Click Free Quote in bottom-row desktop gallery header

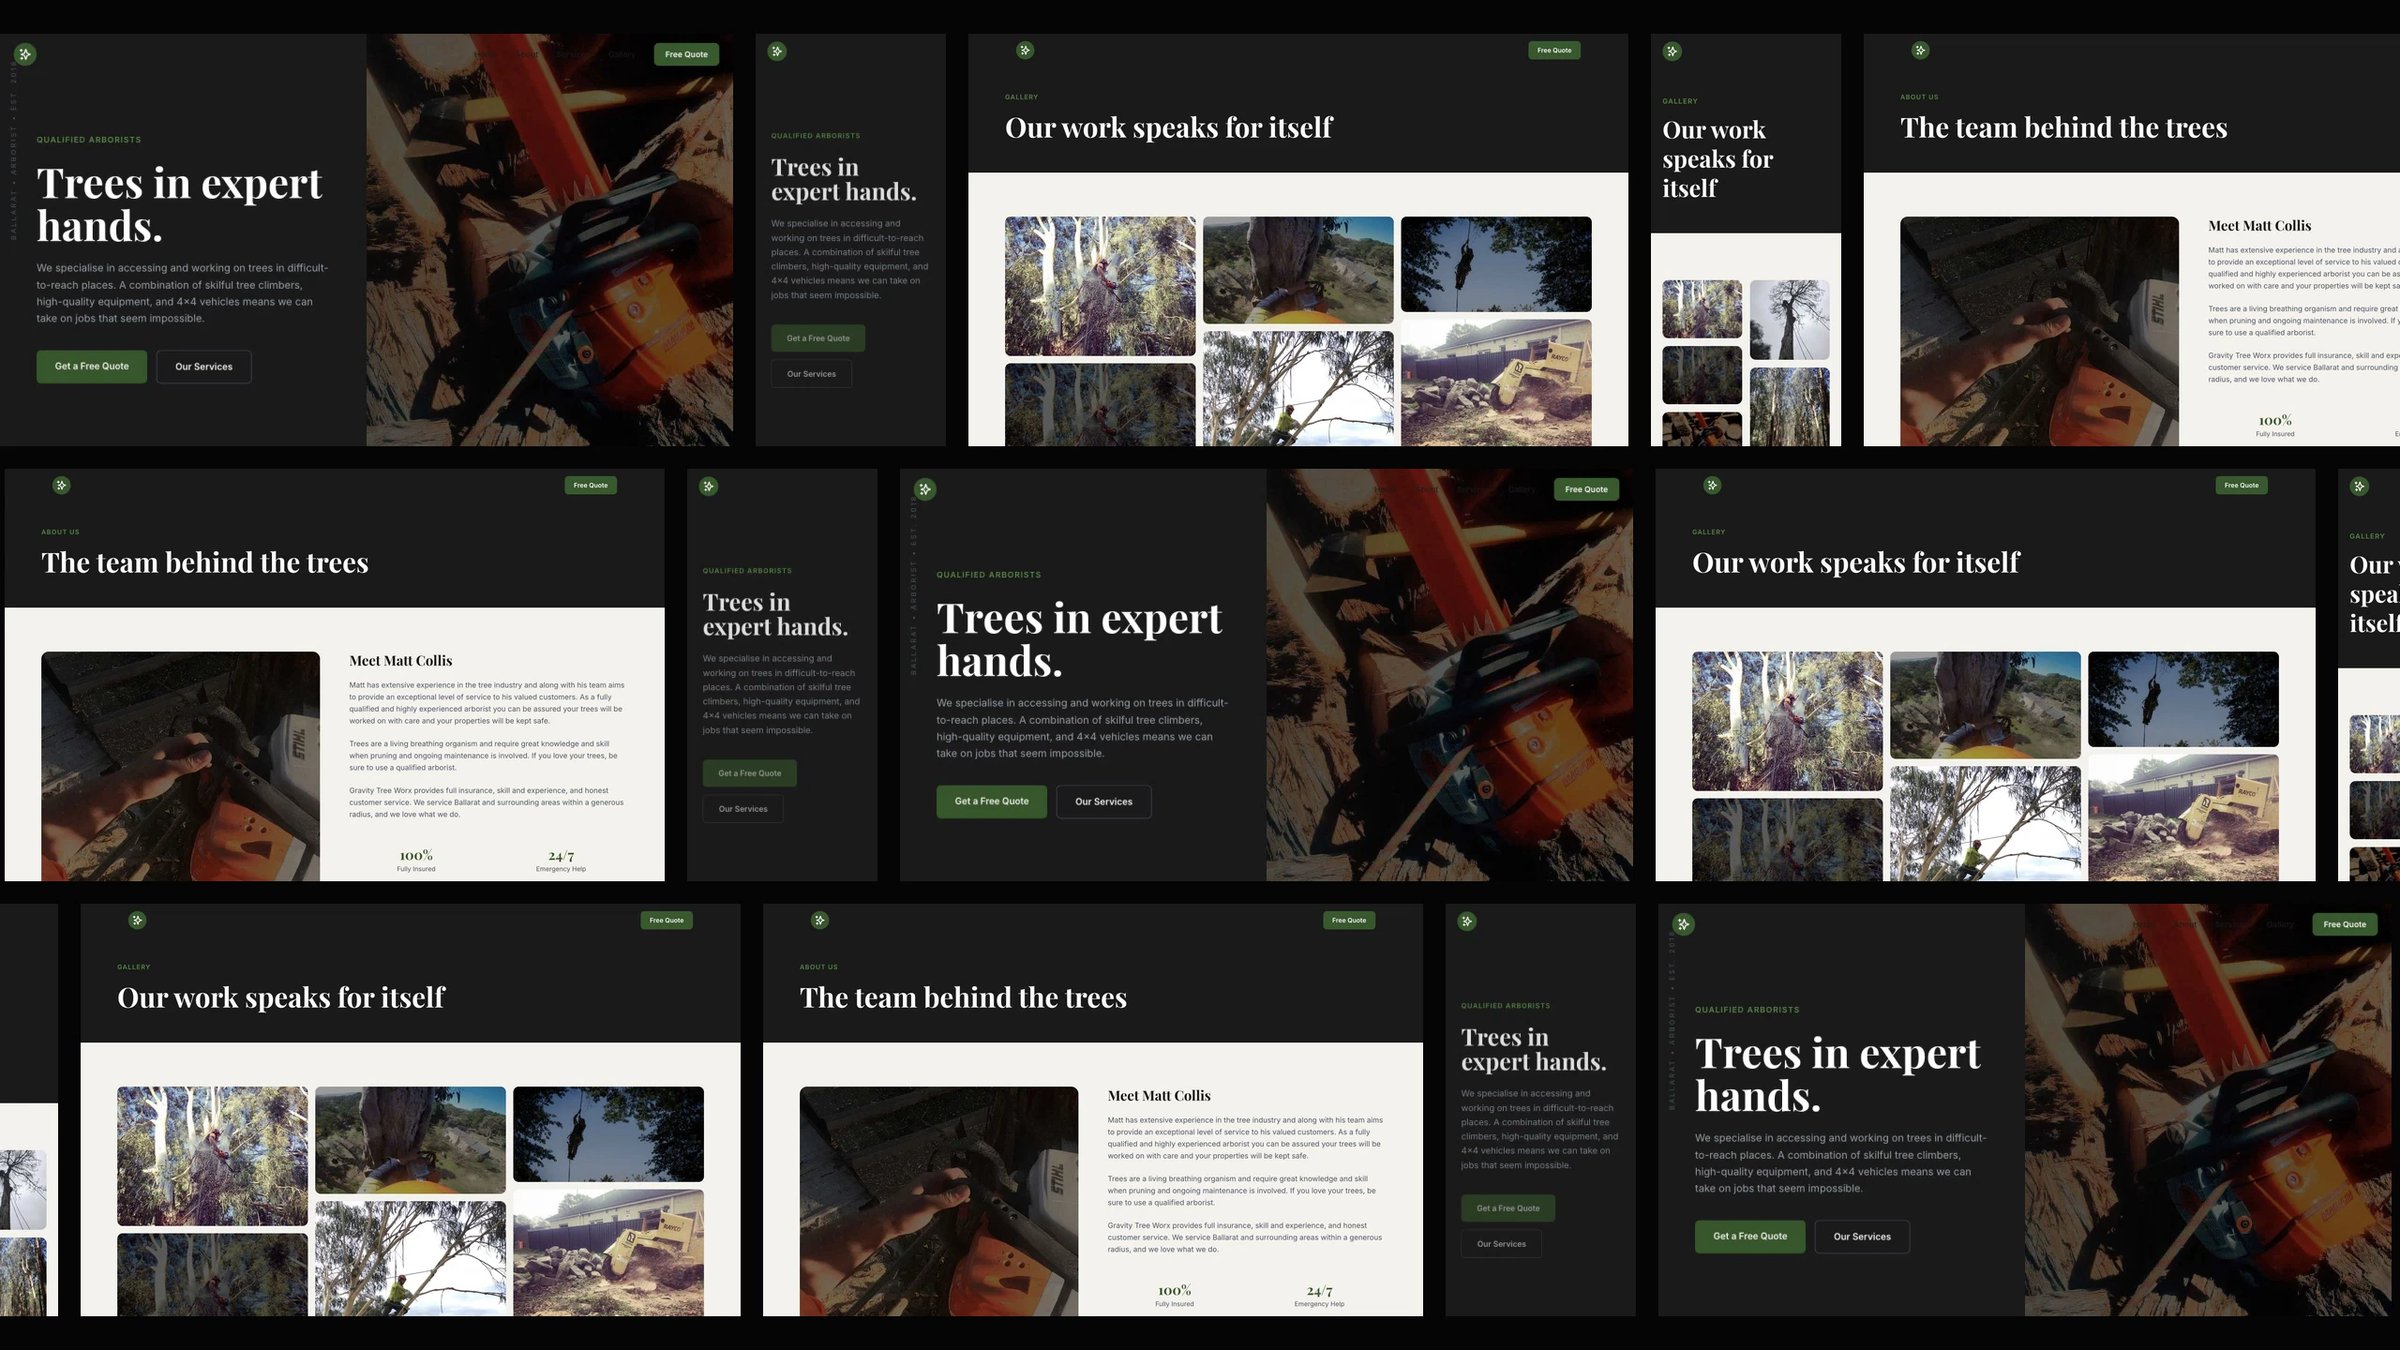click(x=667, y=920)
